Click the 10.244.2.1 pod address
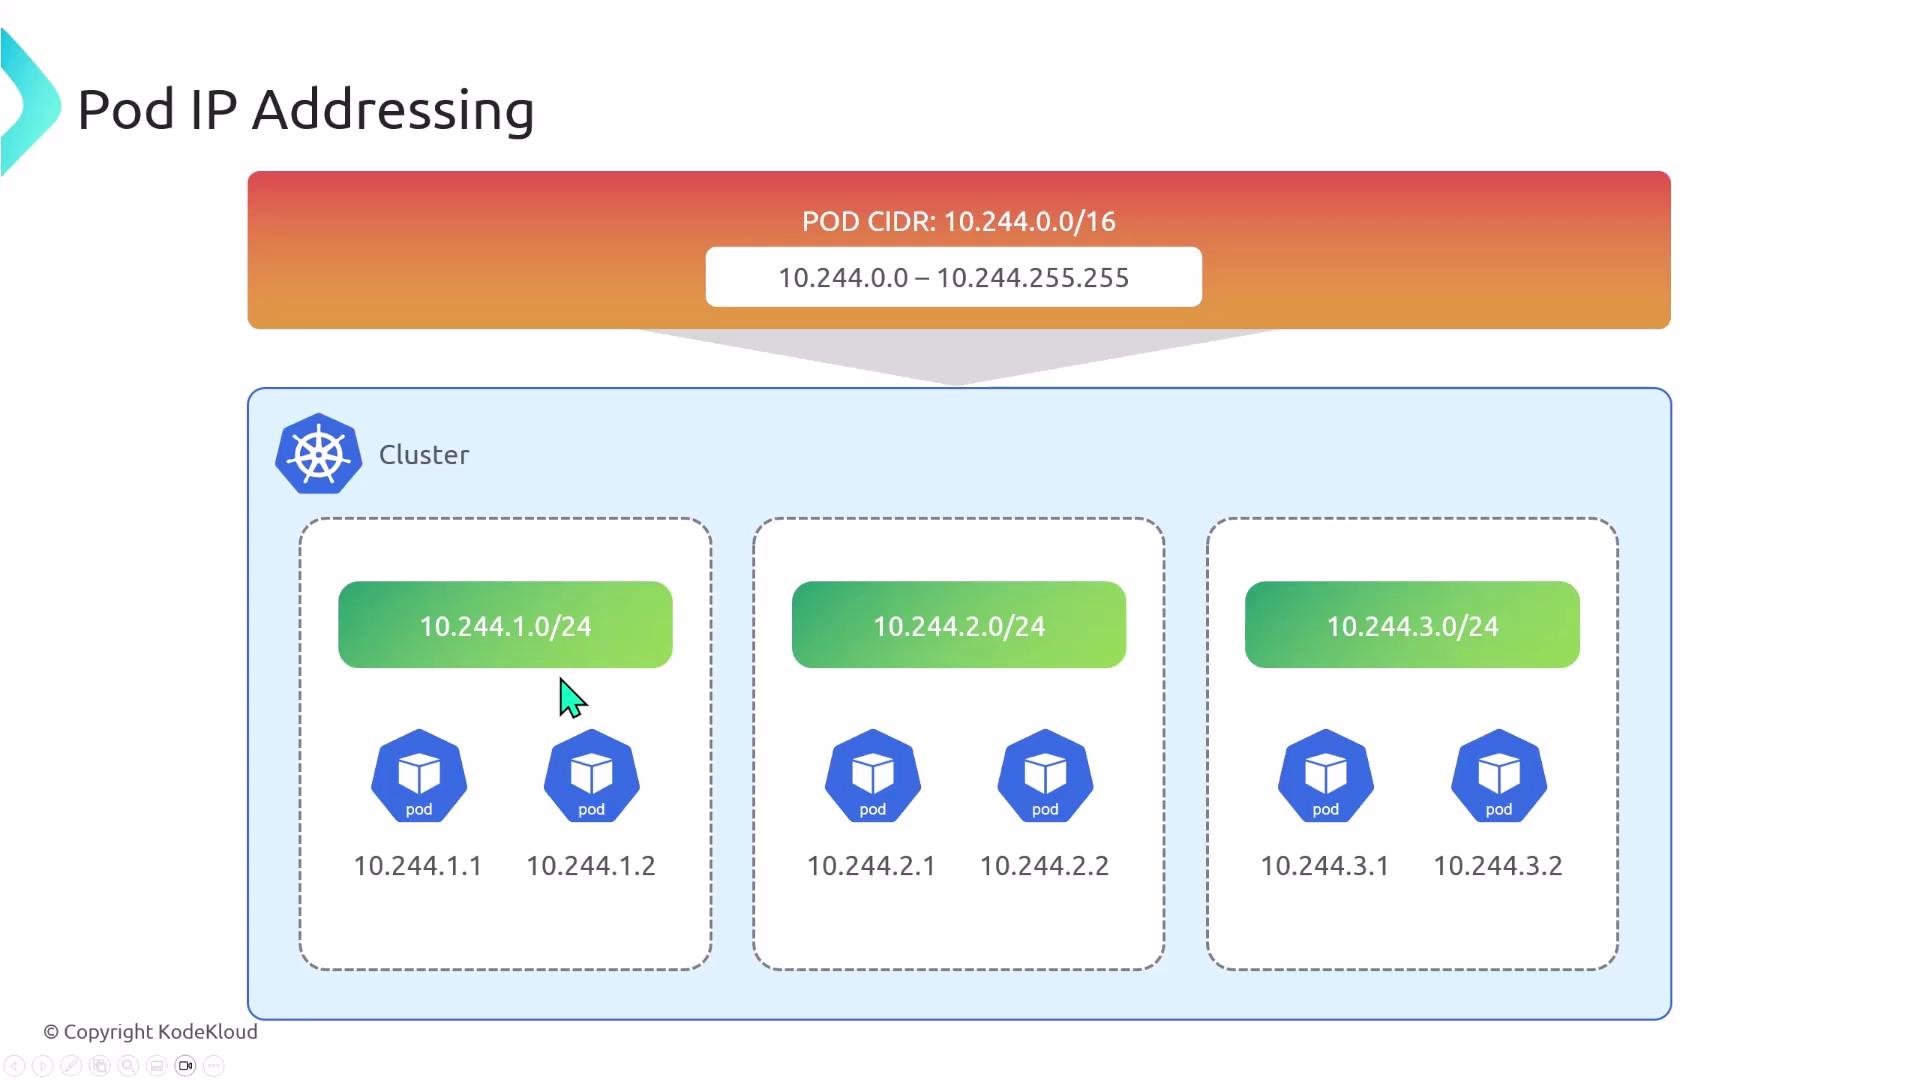Screen dimensions: 1920x1080 coord(872,866)
